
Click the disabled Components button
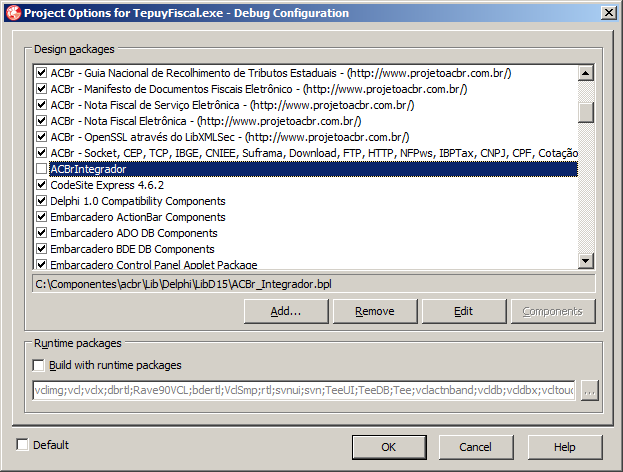pyautogui.click(x=553, y=311)
